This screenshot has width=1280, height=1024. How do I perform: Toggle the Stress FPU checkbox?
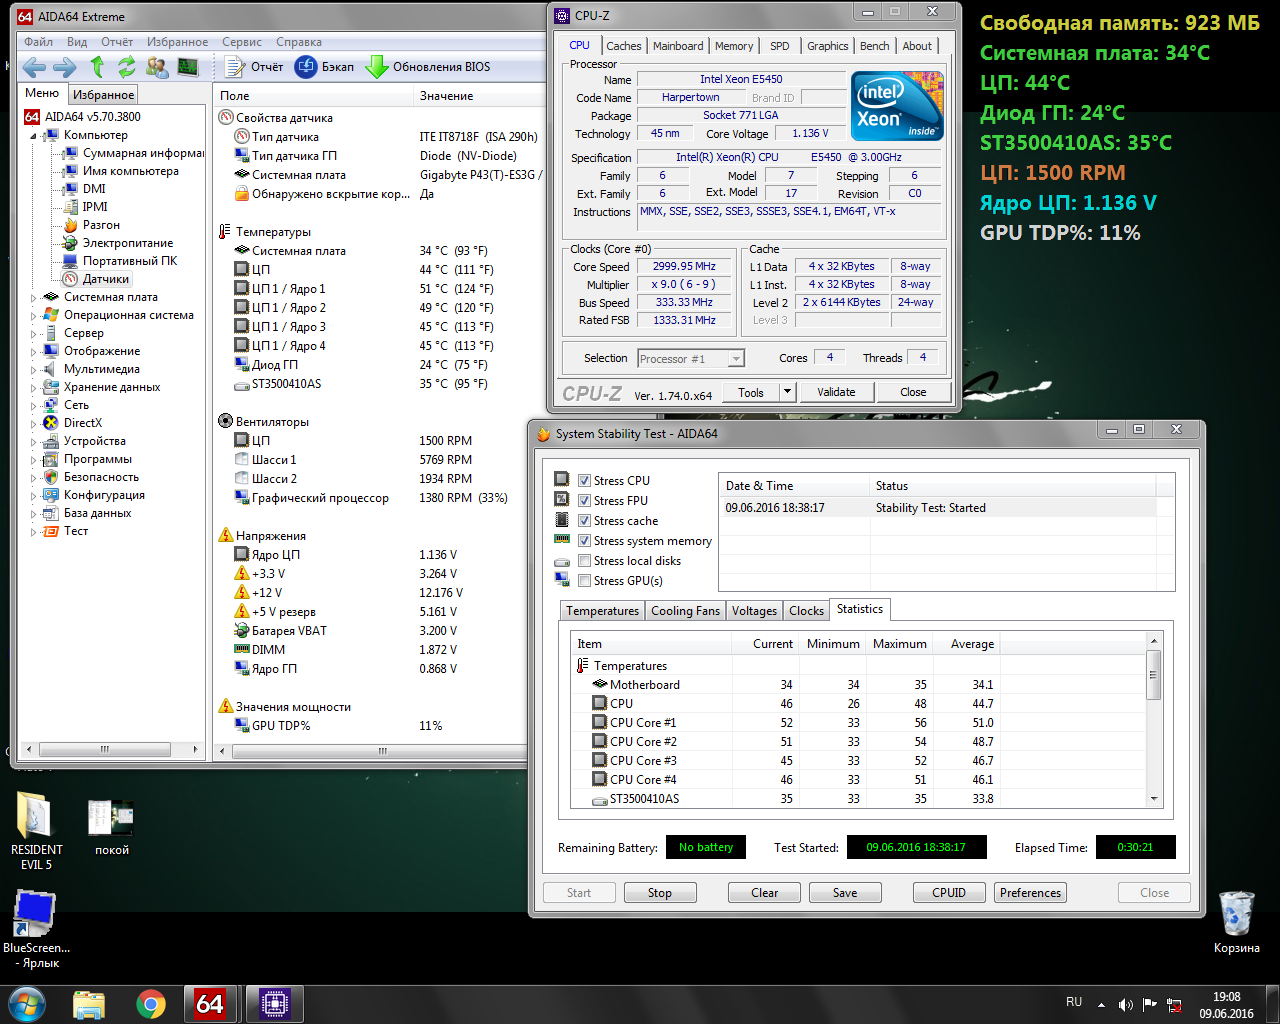click(585, 501)
